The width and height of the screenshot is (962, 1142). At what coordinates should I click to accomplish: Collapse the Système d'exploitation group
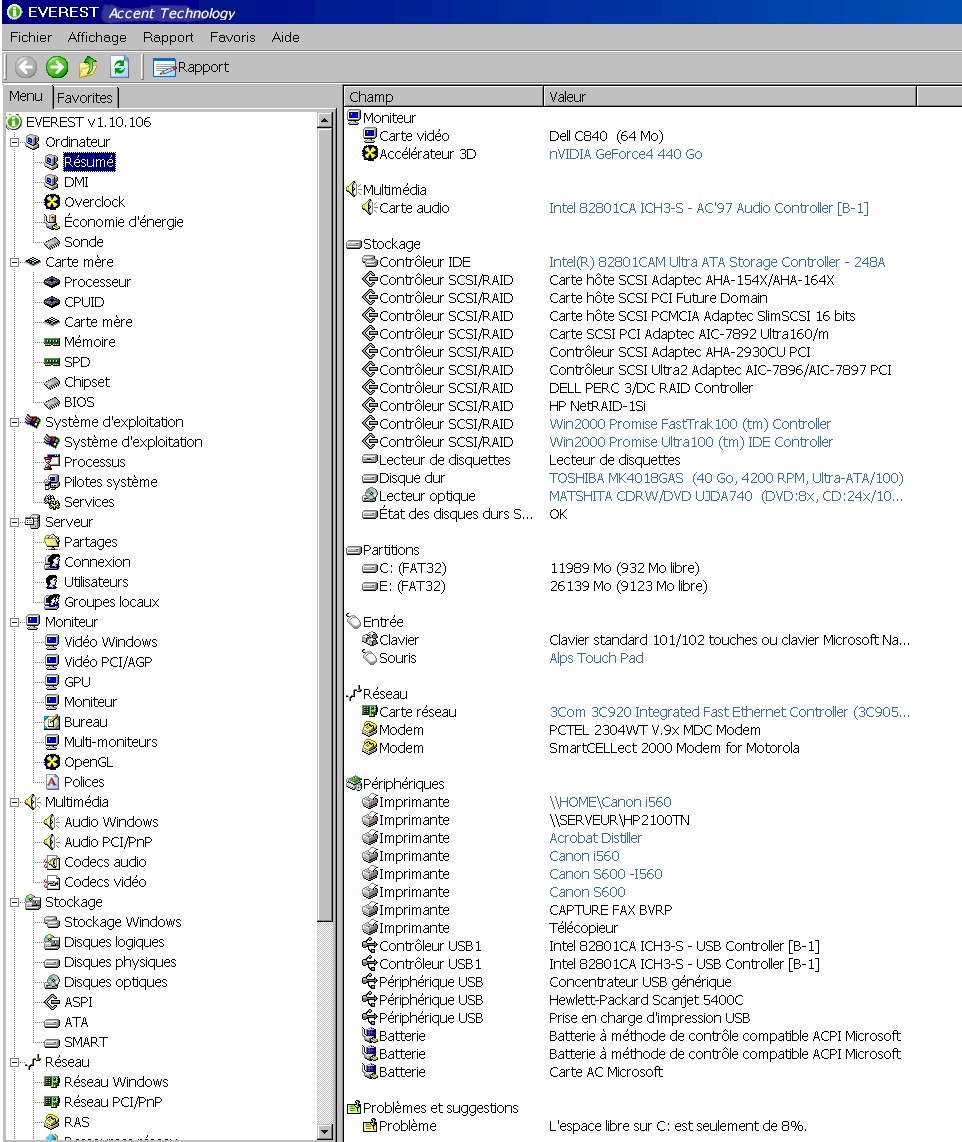click(15, 422)
